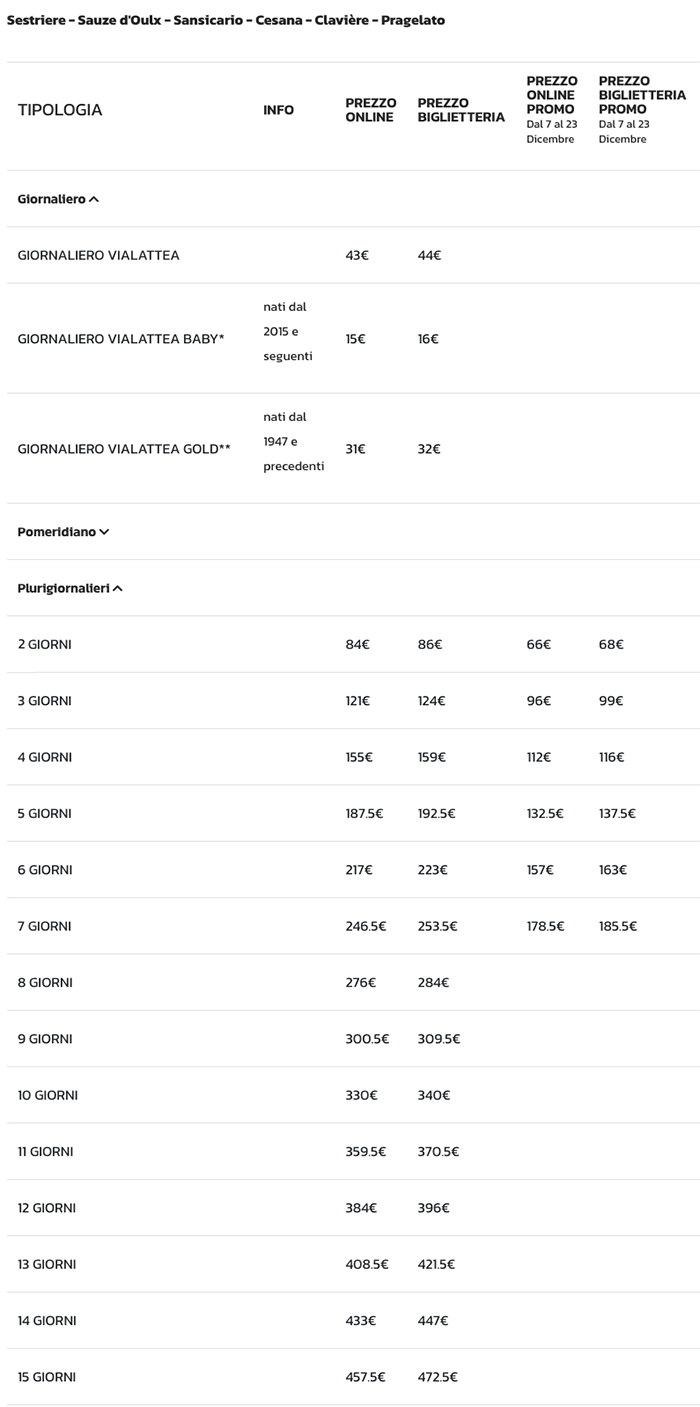
Task: Click the chevron next to Giornaliero
Action: coord(94,199)
